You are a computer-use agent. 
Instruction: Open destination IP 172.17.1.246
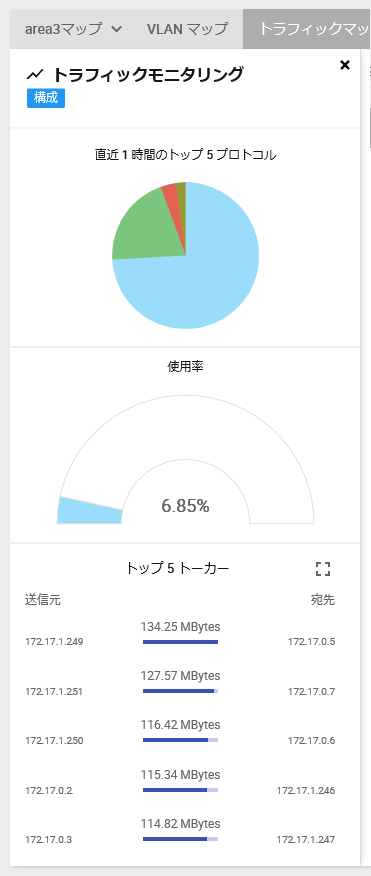306,791
